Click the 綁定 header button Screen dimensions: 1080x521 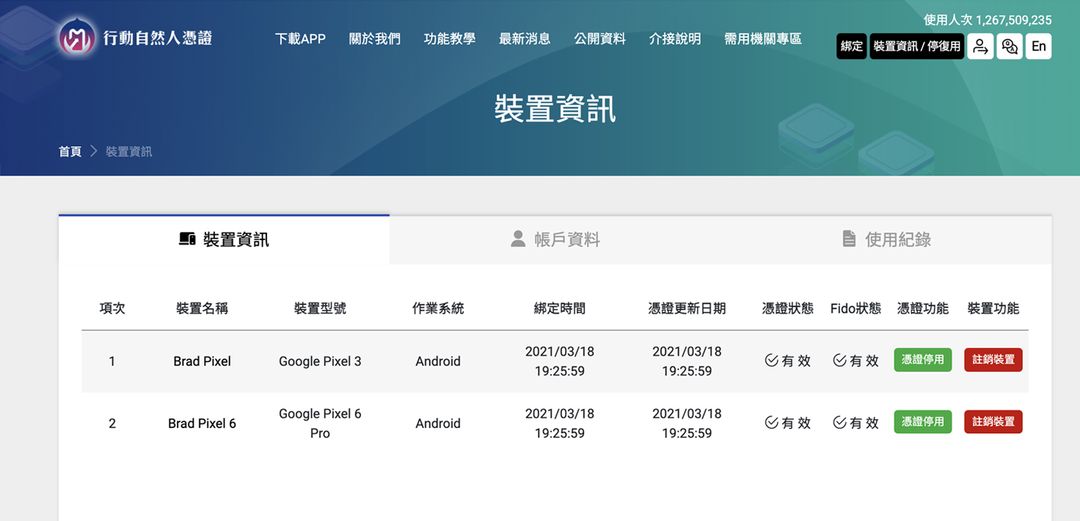[851, 46]
